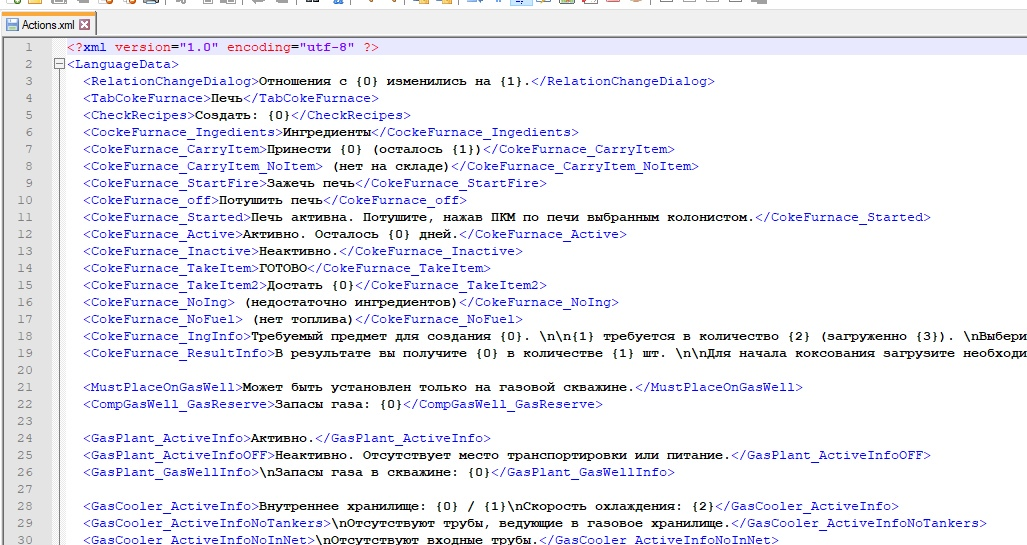Click the closing GasCooler_ActiveInfo tag
The image size is (1027, 545).
[807, 507]
